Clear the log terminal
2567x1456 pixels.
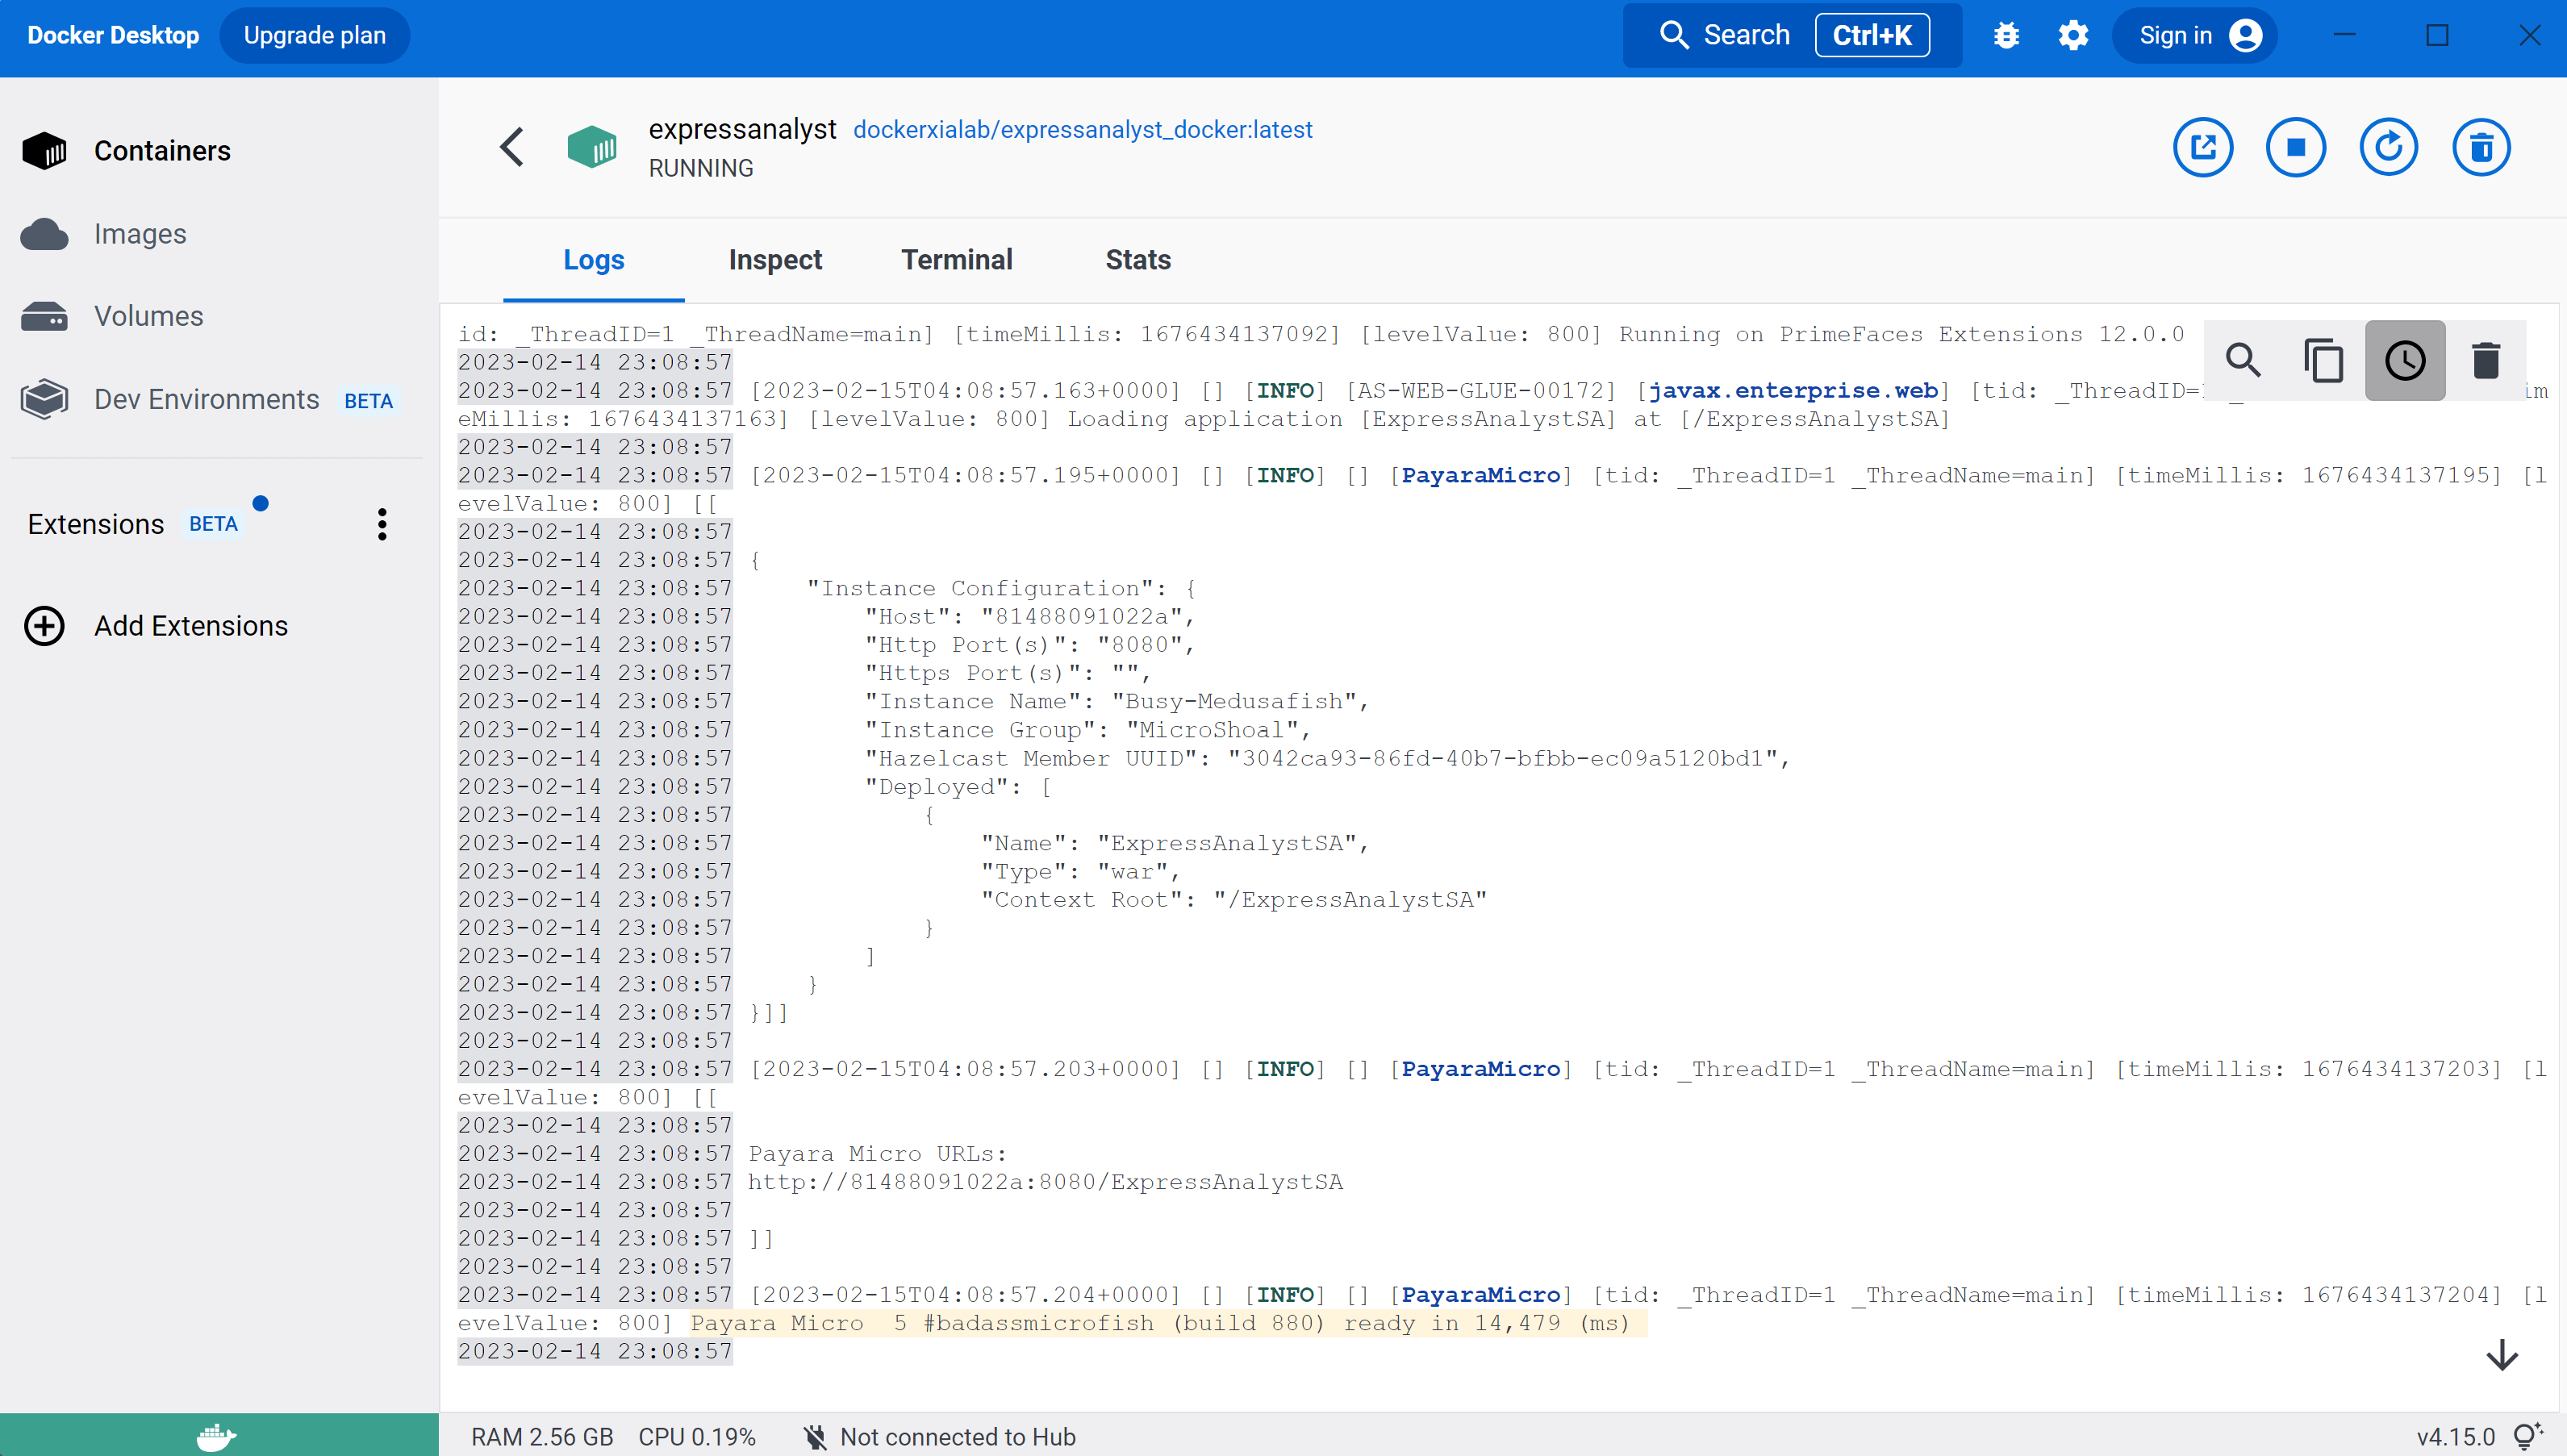point(2486,360)
